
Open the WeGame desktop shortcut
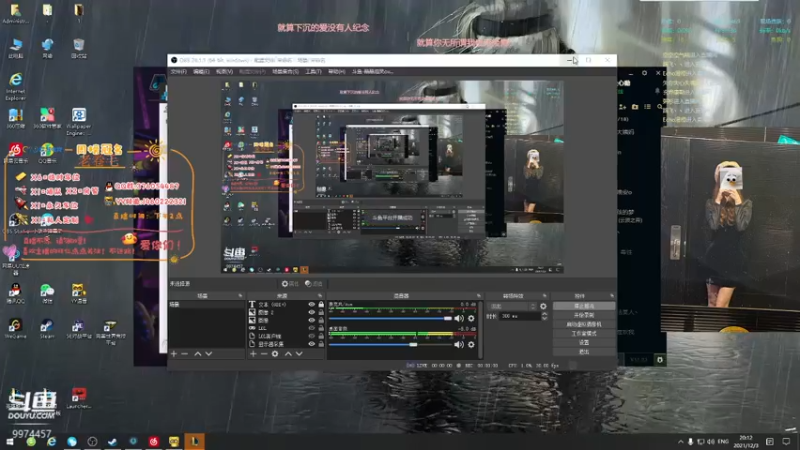point(15,329)
